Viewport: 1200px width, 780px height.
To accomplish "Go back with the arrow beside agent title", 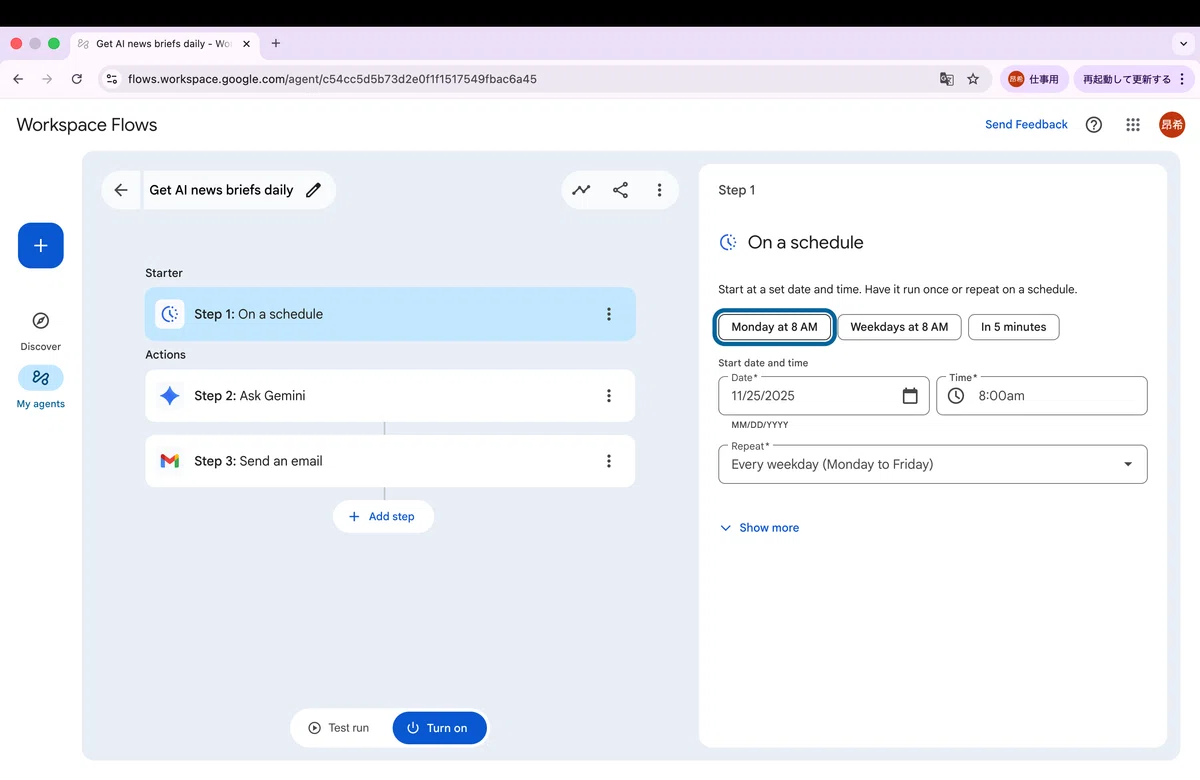I will pyautogui.click(x=121, y=190).
